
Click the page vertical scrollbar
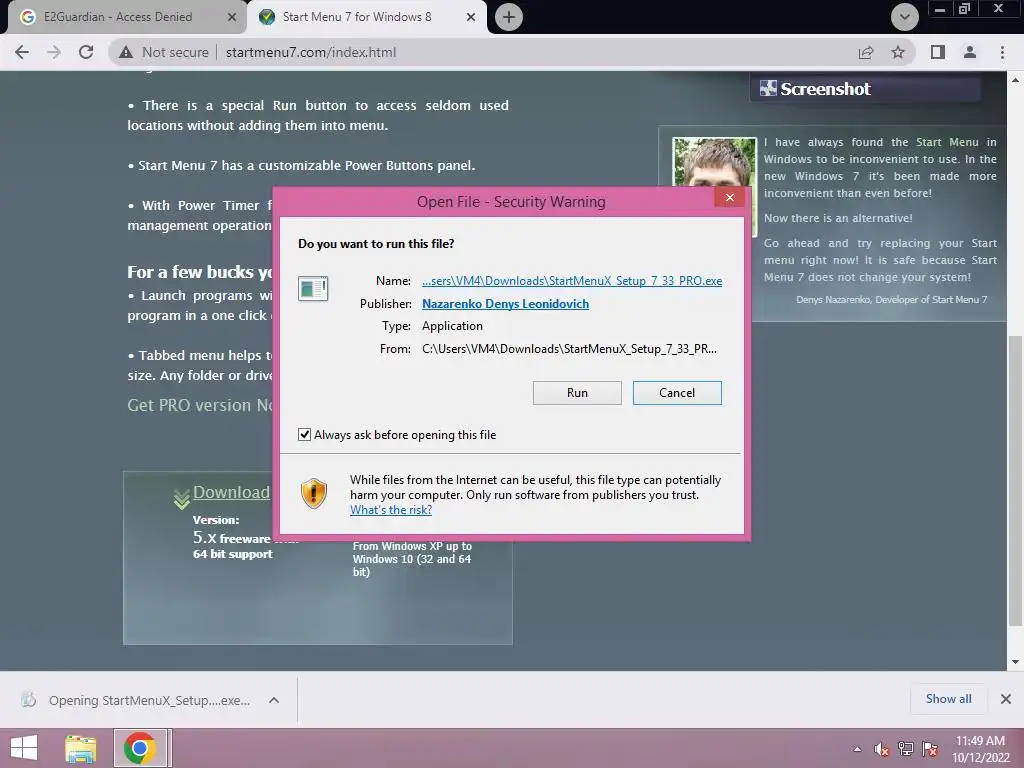(1015, 480)
